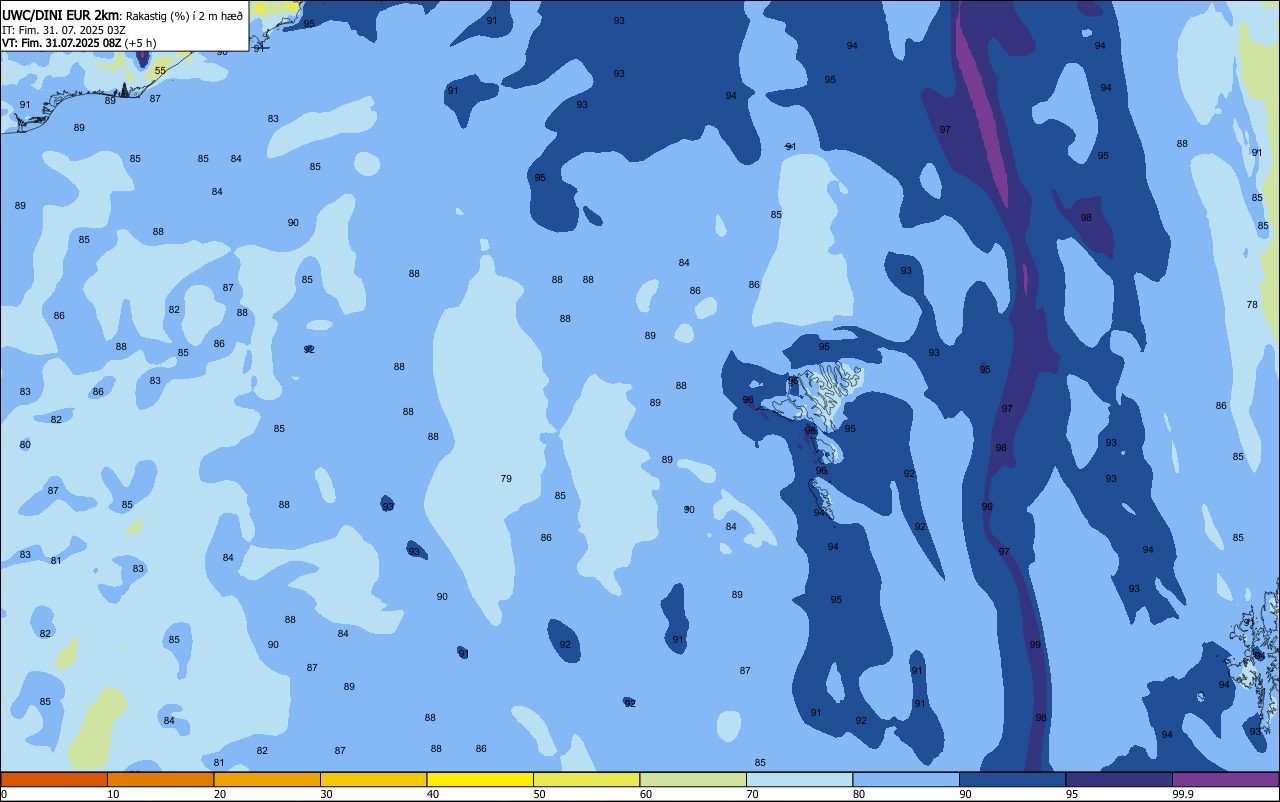Click the legend tick label 0
1280x802 pixels.
(x=4, y=794)
